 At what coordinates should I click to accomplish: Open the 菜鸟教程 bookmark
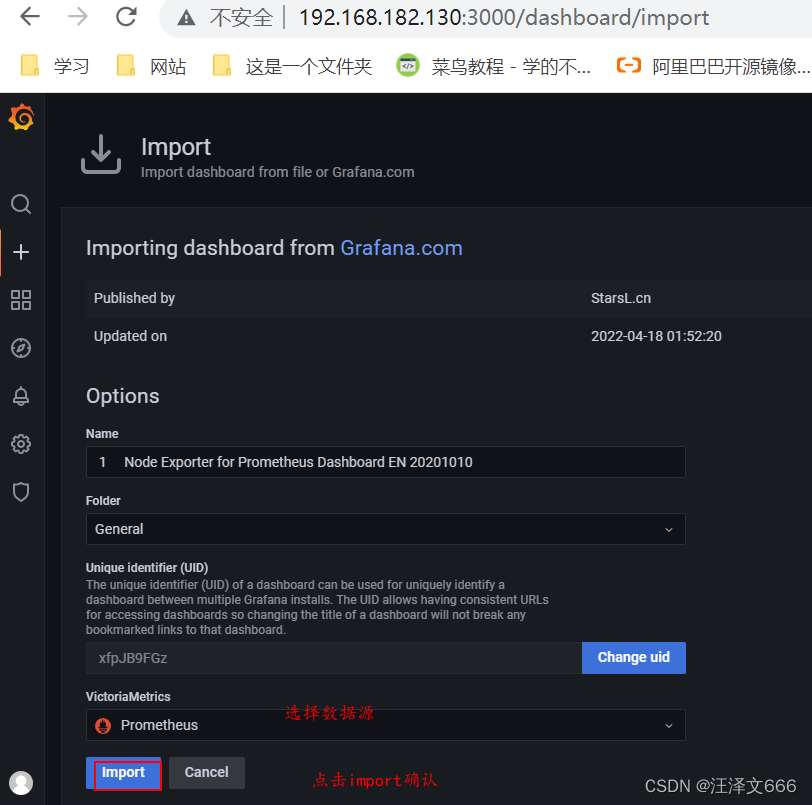click(494, 66)
